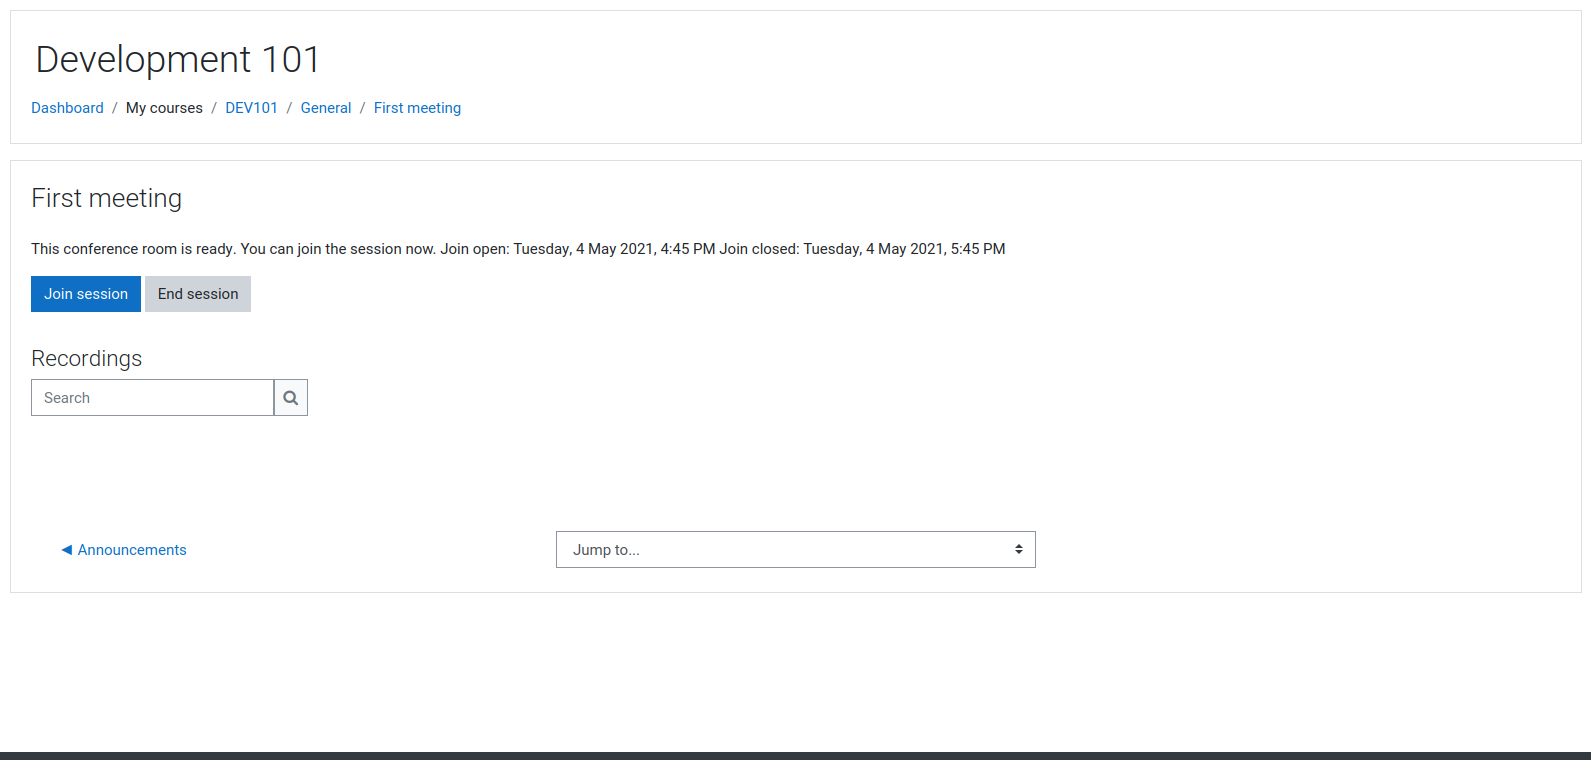Focus the recordings Search field

click(152, 398)
